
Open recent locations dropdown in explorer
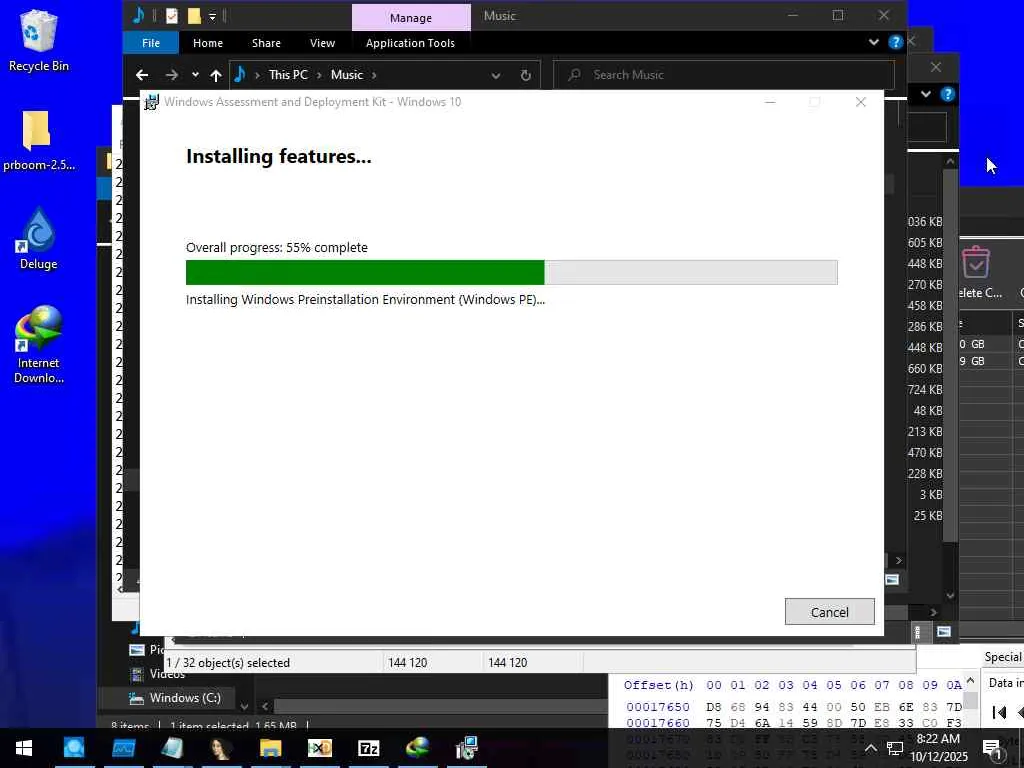coord(195,75)
